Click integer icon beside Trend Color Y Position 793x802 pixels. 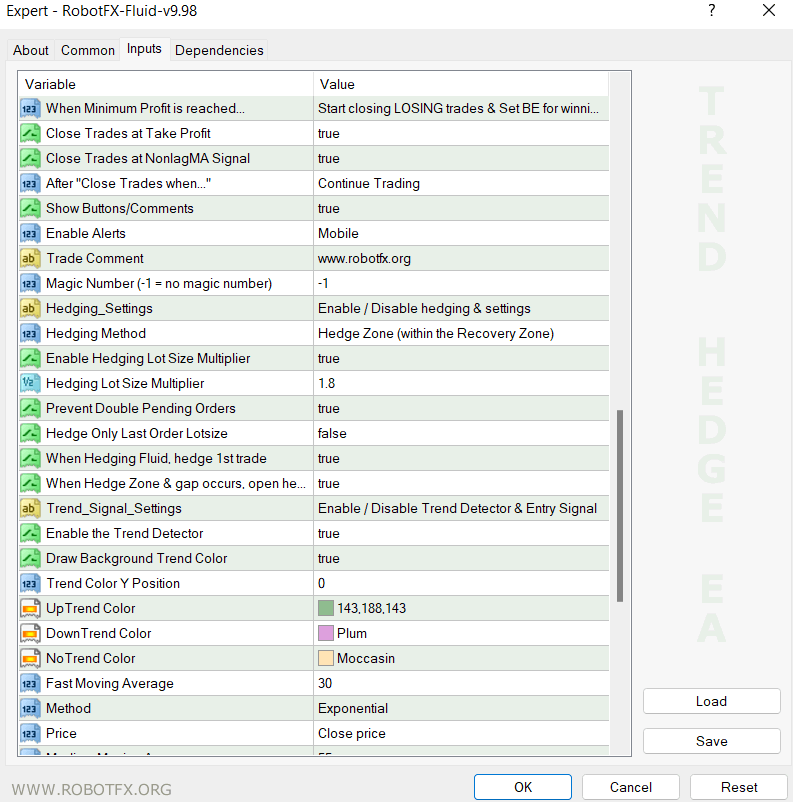coord(30,584)
